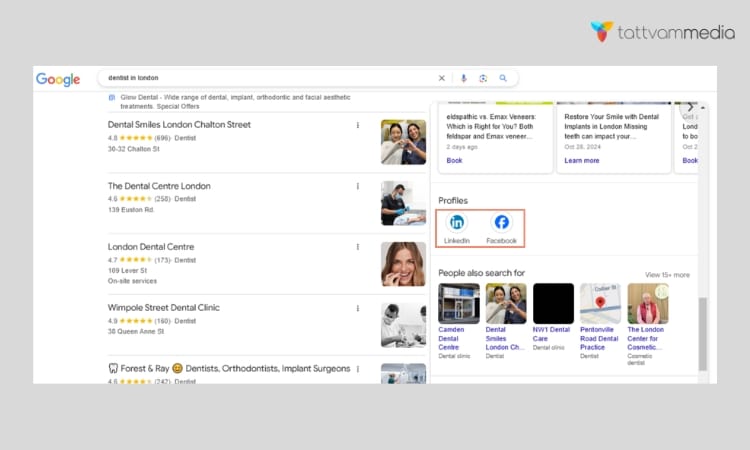Open Google Lens image search icon

(x=483, y=78)
